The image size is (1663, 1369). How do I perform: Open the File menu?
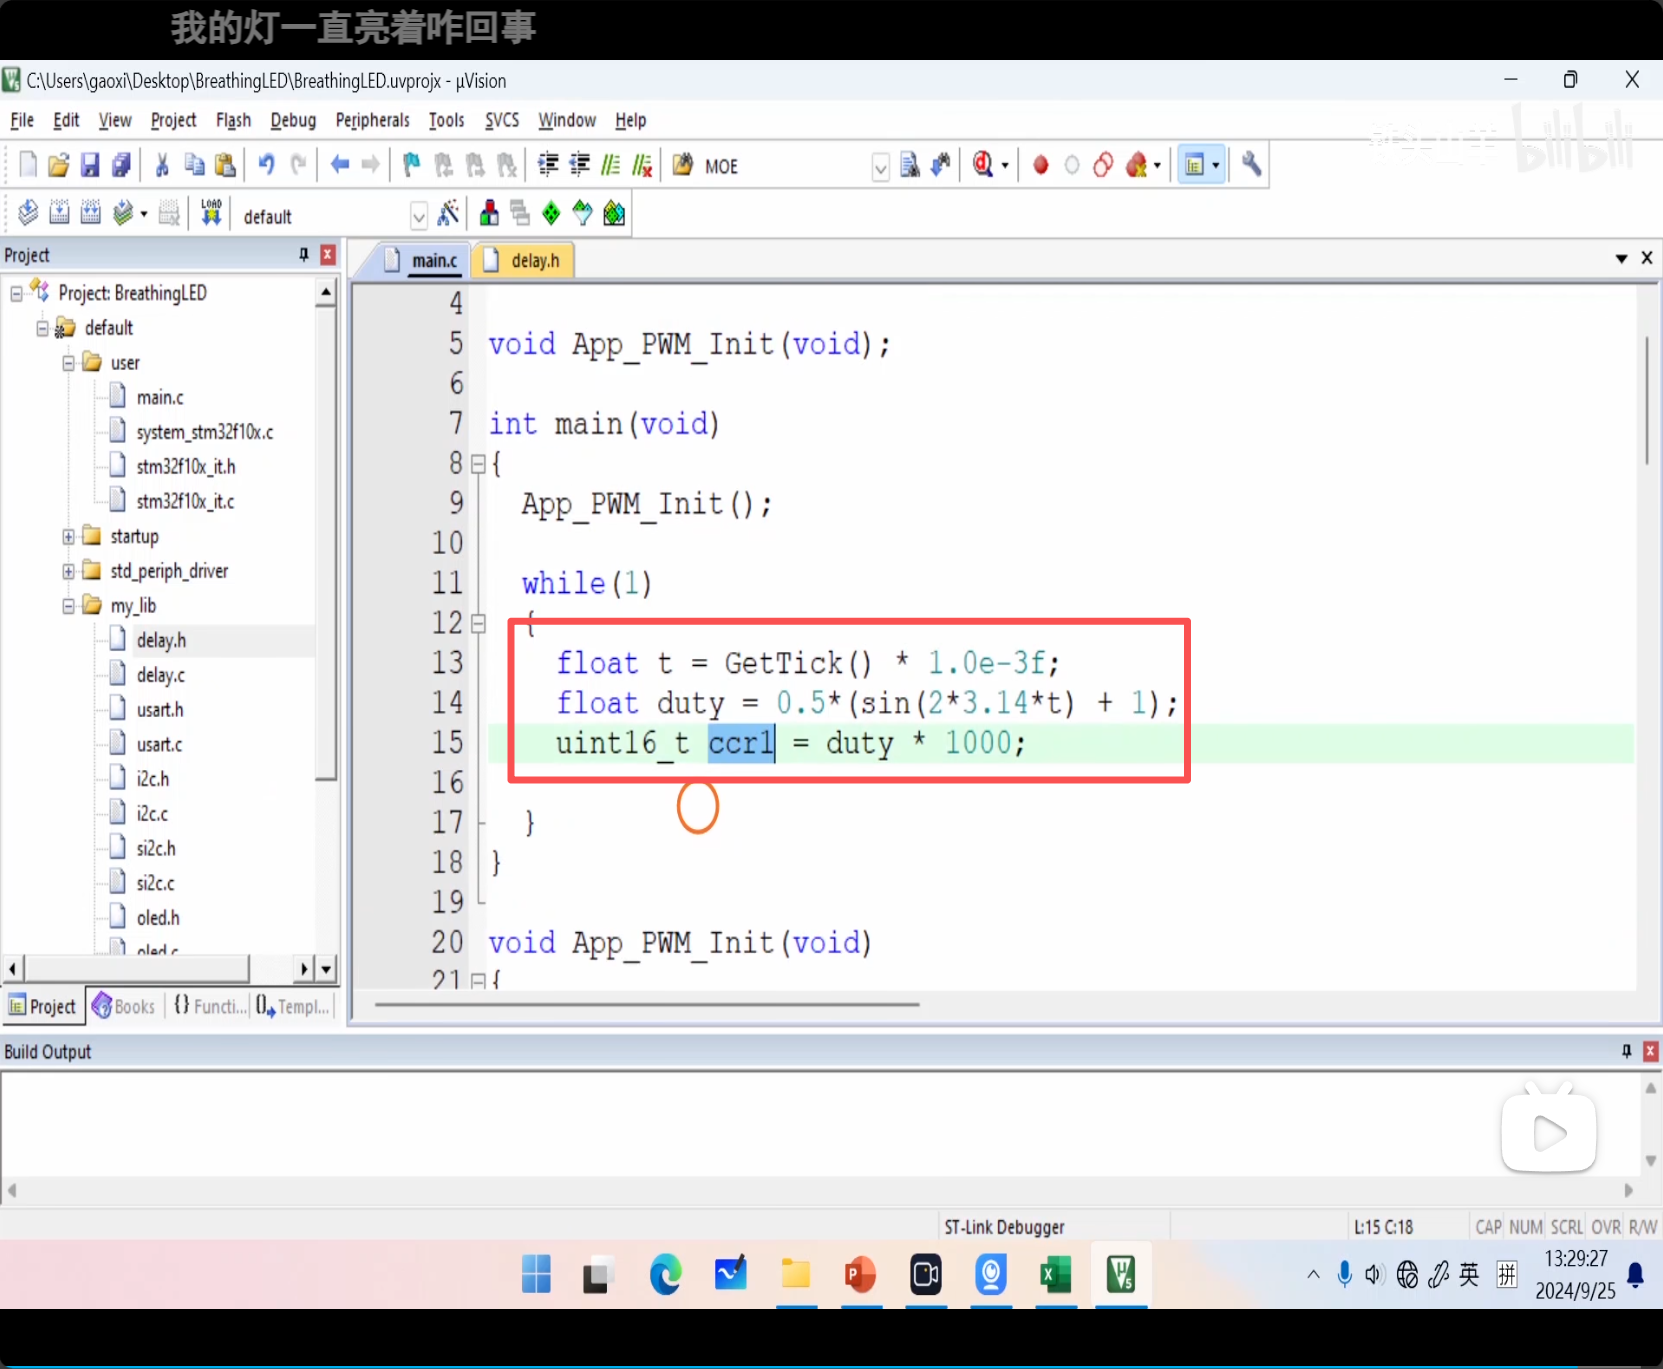coord(22,120)
